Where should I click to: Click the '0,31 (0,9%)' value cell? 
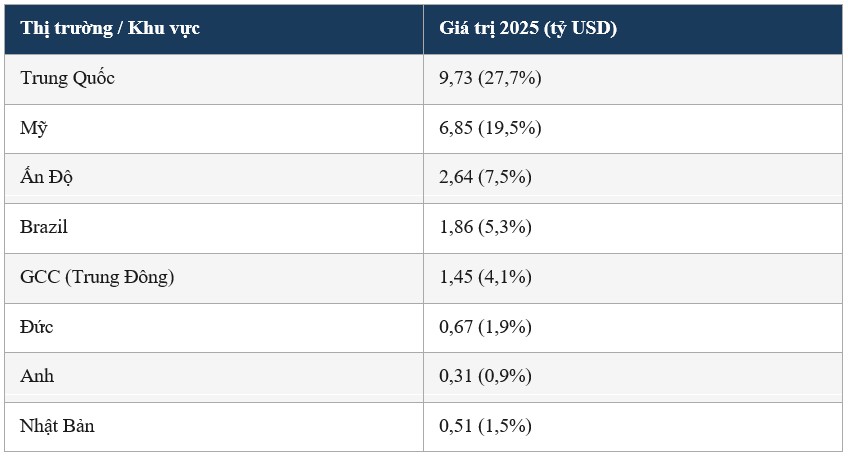pos(485,376)
